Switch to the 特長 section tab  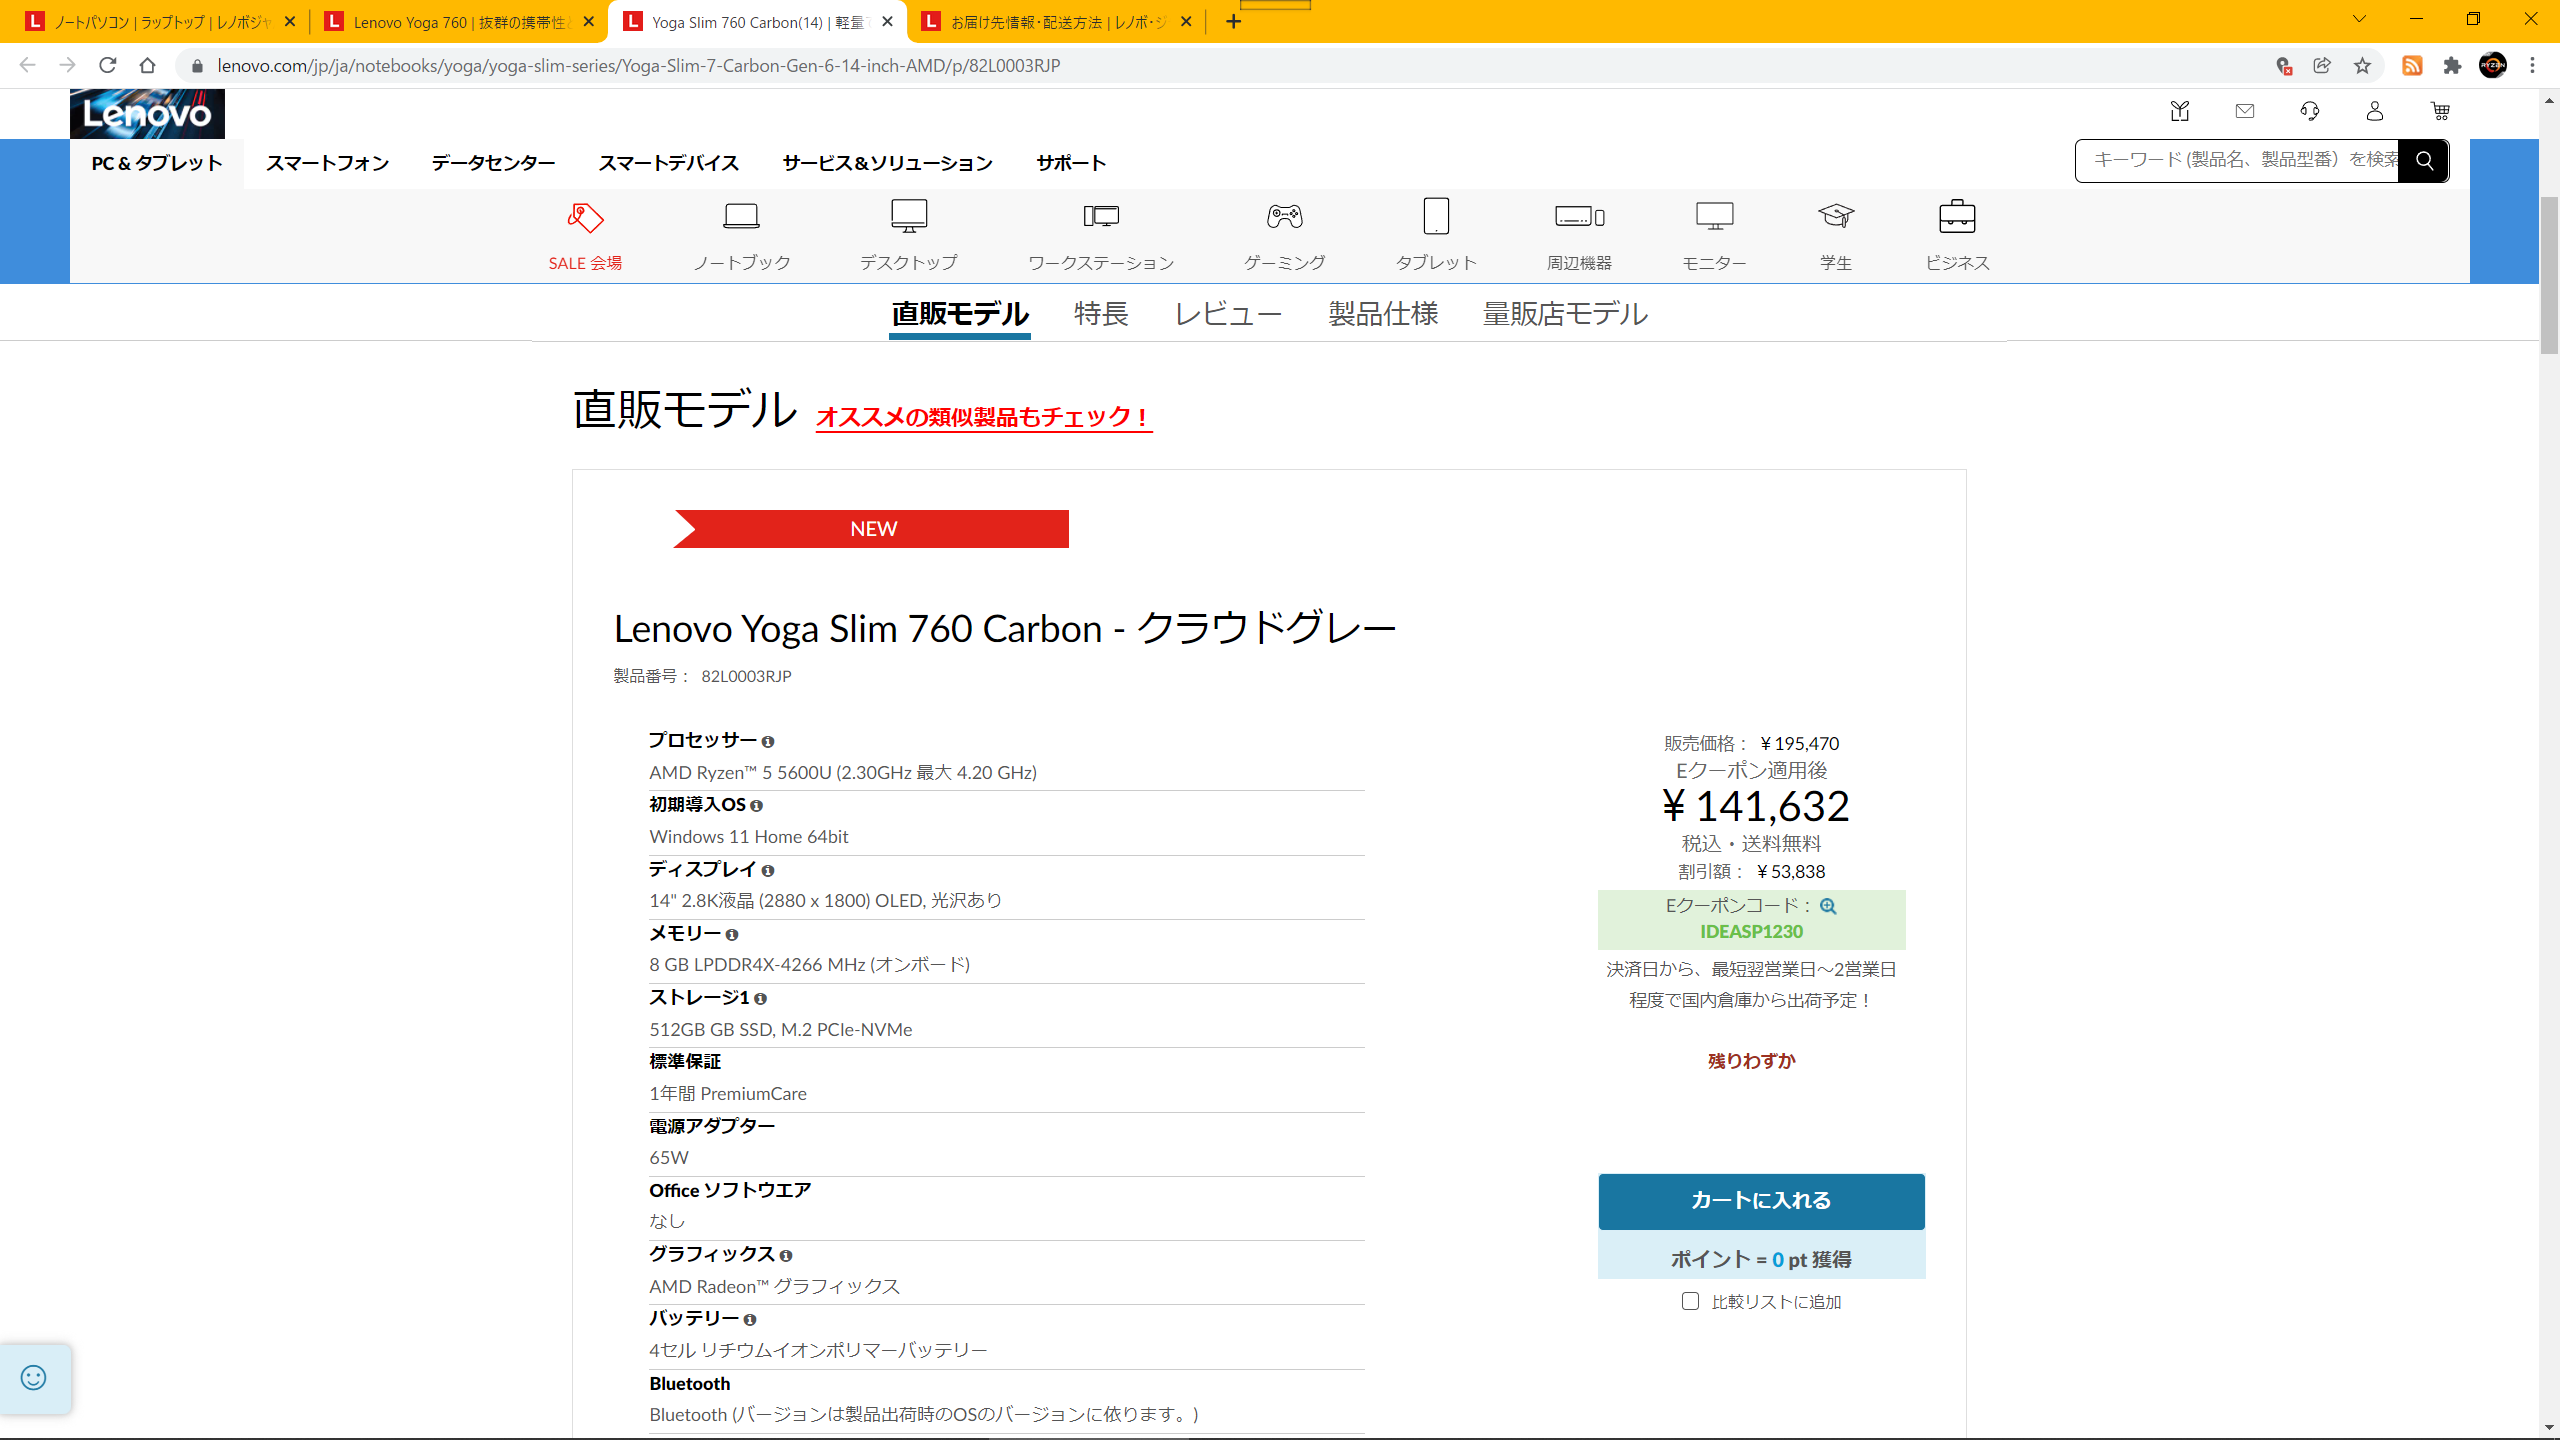[x=1101, y=314]
